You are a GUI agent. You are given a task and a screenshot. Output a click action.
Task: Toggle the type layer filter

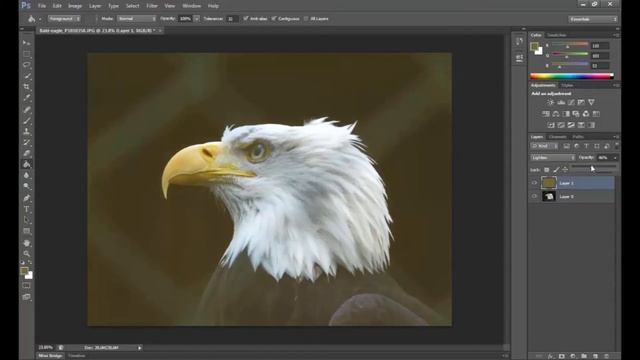pos(587,146)
